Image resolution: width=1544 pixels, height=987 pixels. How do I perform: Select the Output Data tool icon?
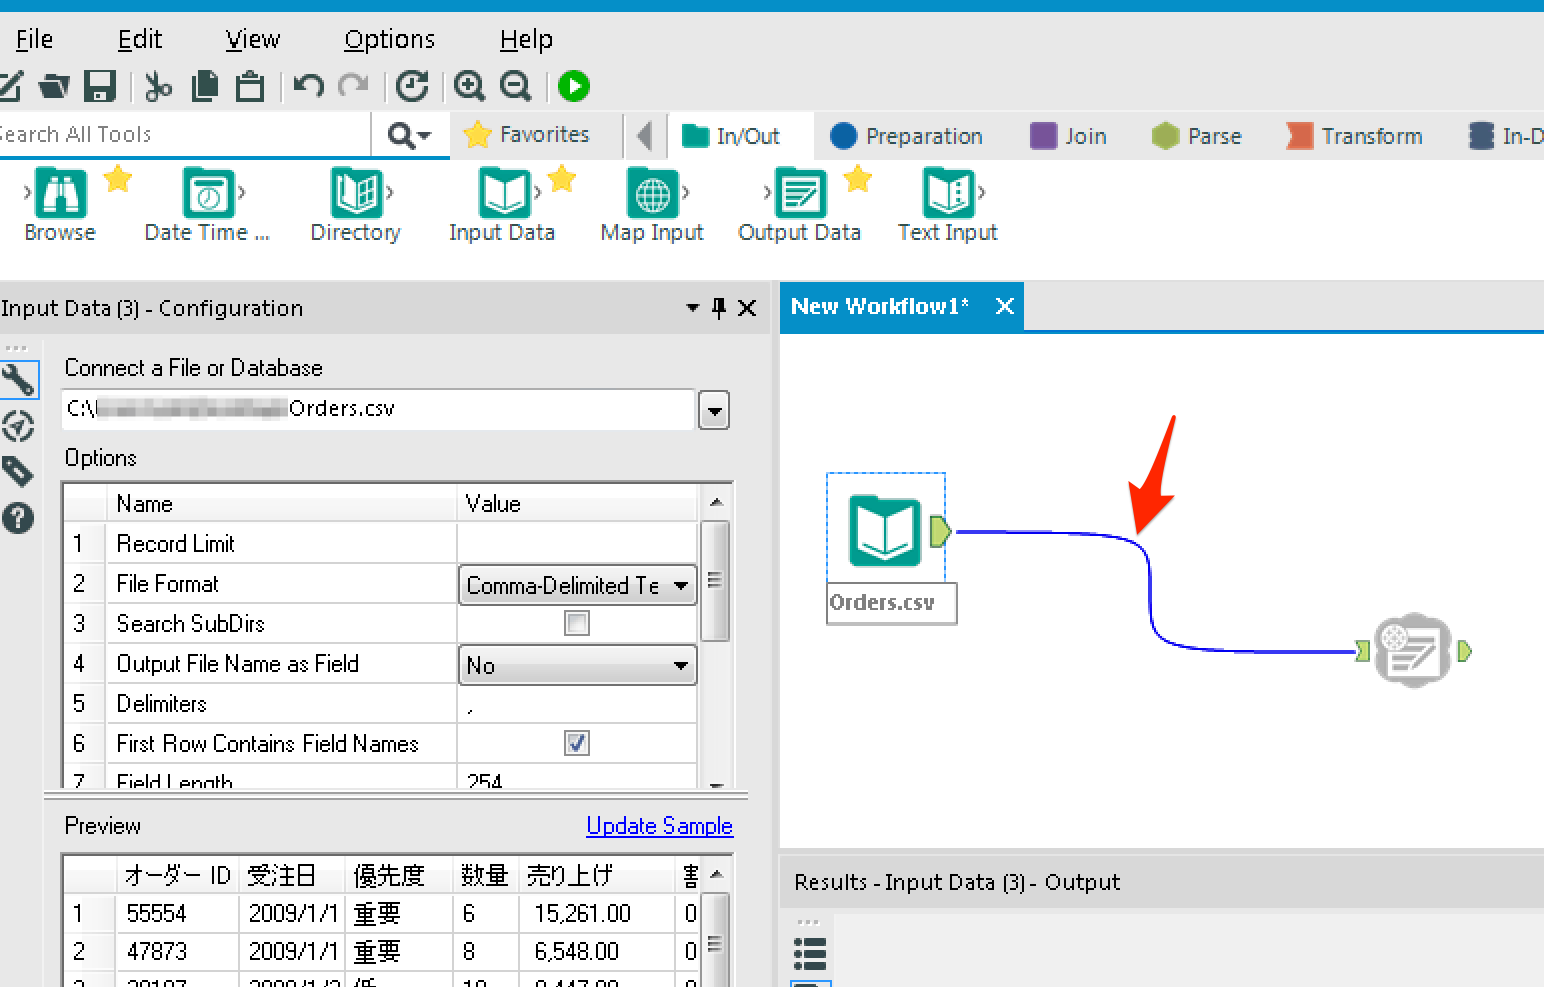[x=800, y=194]
